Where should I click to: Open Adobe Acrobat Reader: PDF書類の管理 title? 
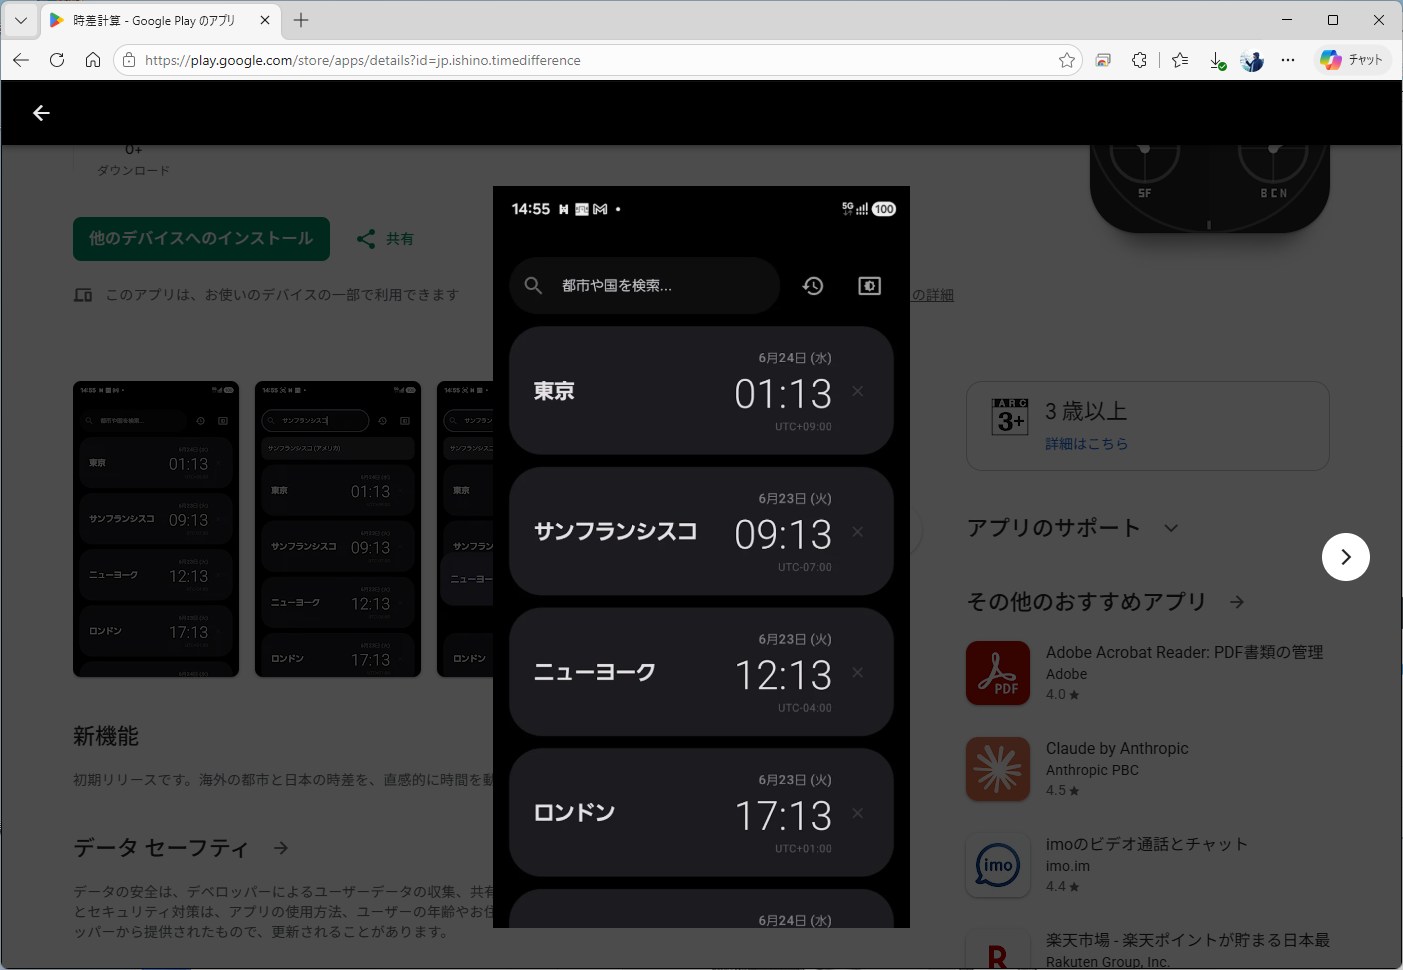click(x=1184, y=652)
